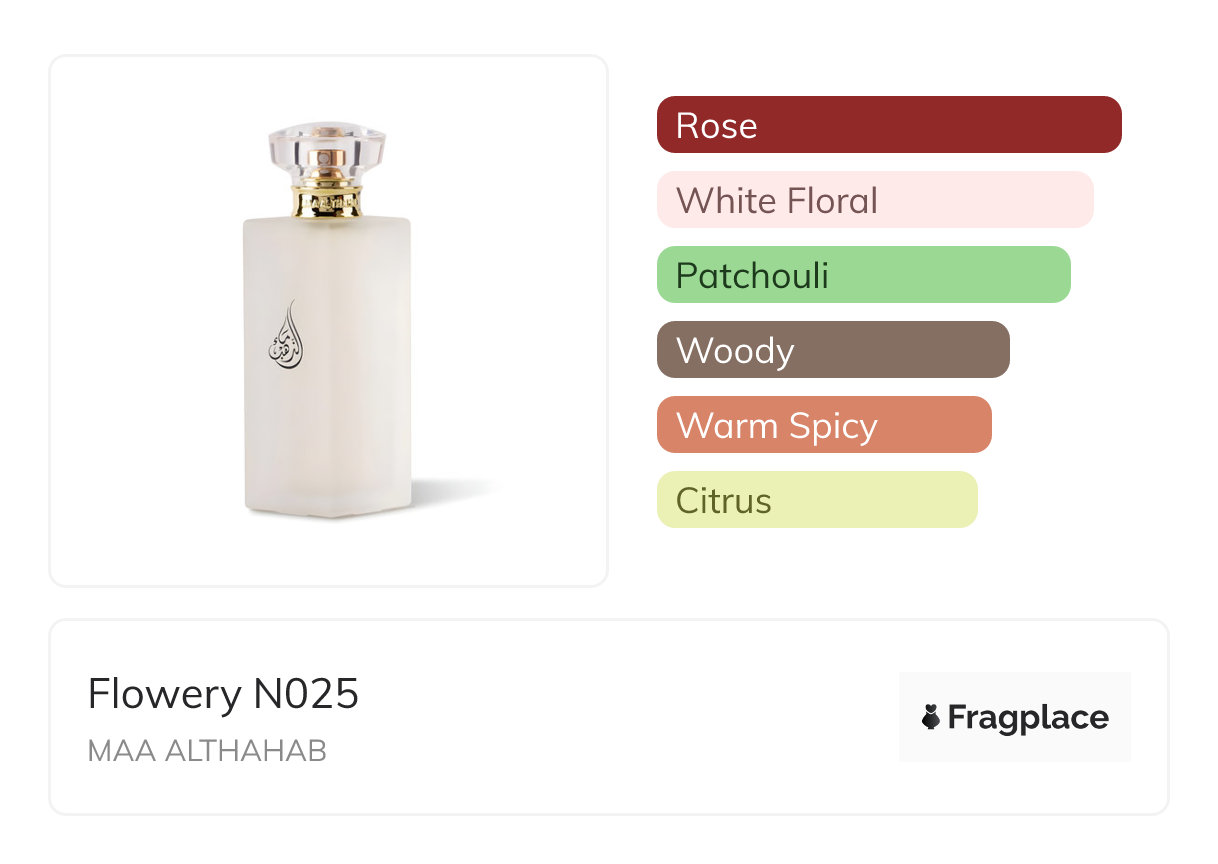Click the Arabic calligraphy emblem on bottle
The height and width of the screenshot is (864, 1218).
tap(285, 337)
